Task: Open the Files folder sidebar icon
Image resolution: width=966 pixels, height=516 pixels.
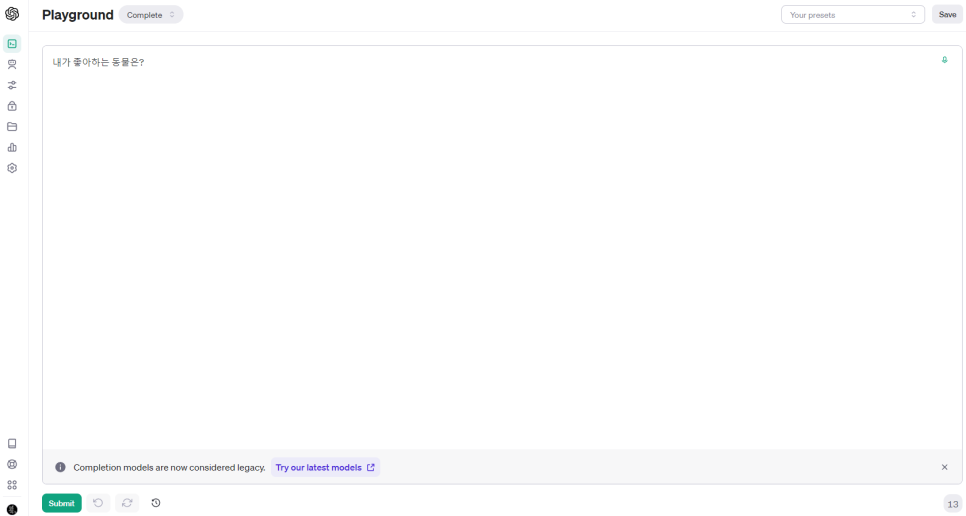Action: [12, 127]
